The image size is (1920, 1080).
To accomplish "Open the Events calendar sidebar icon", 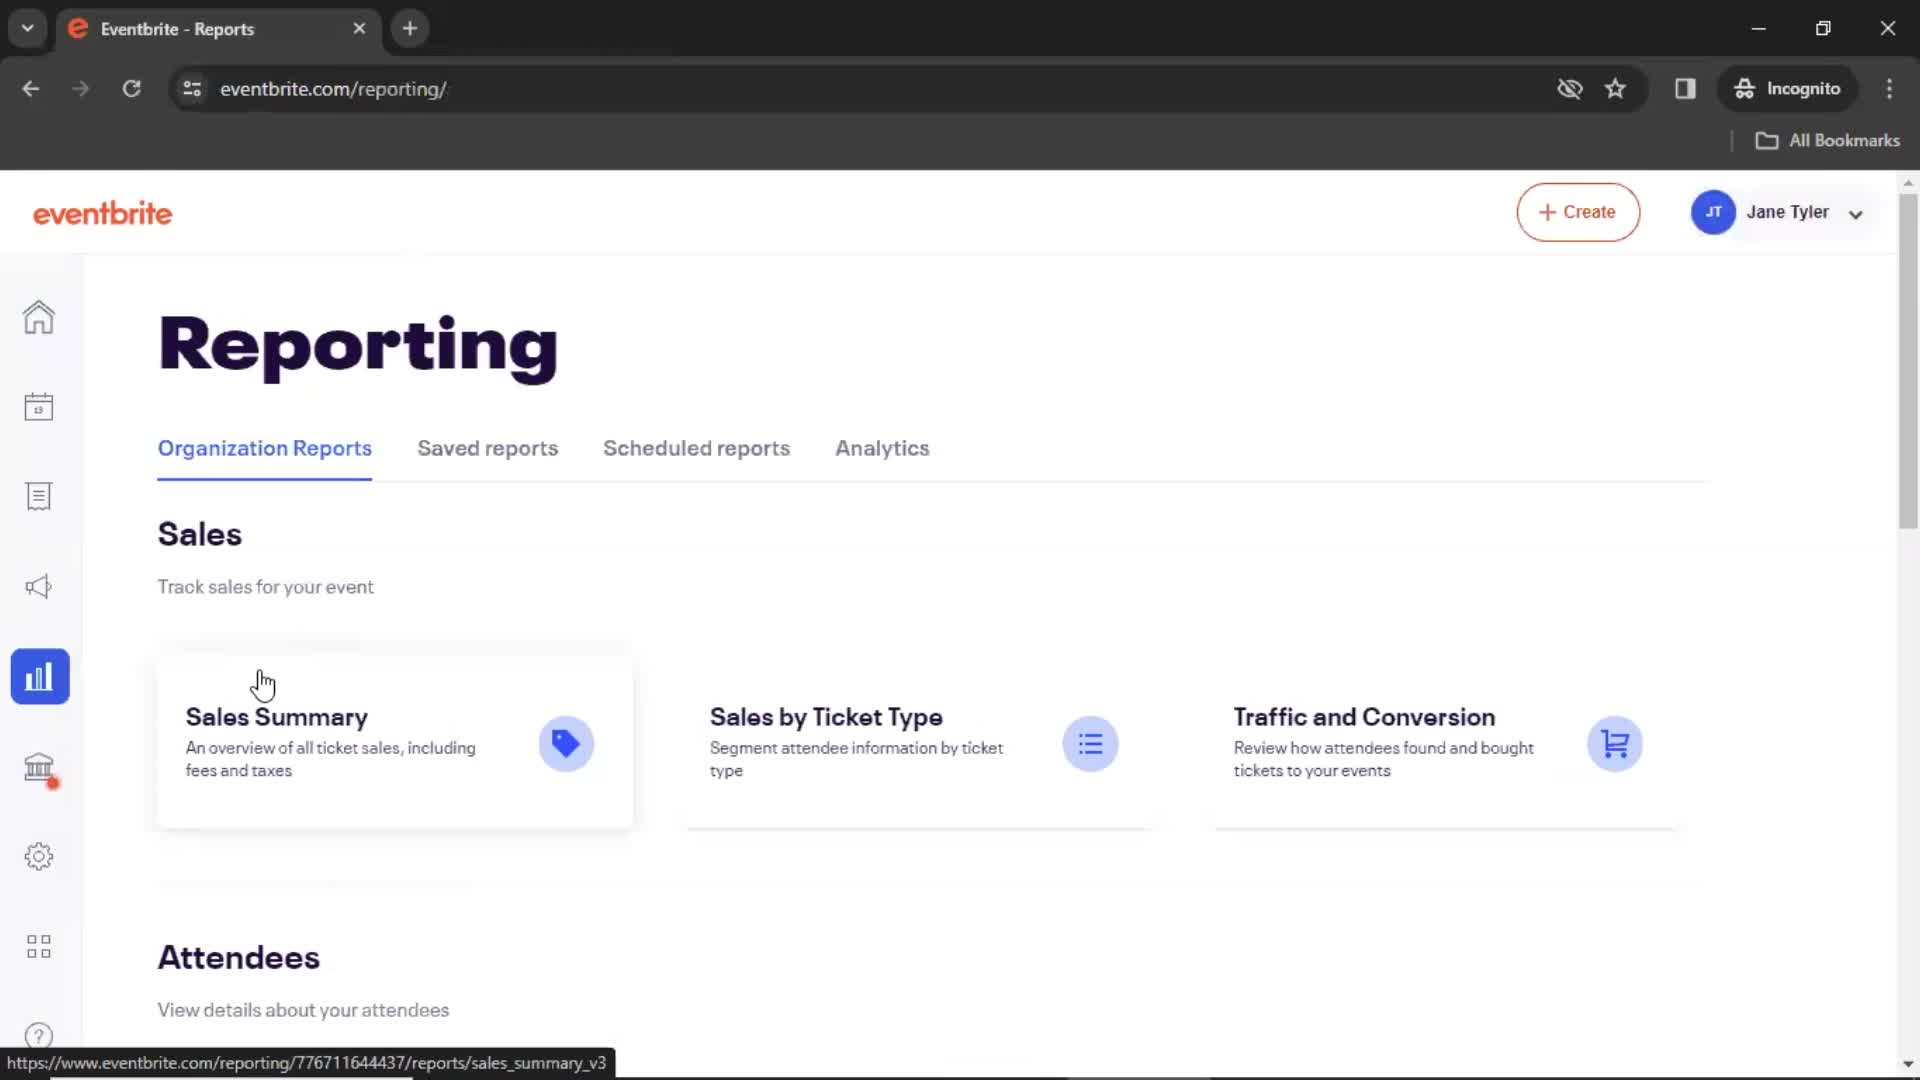I will 39,407.
